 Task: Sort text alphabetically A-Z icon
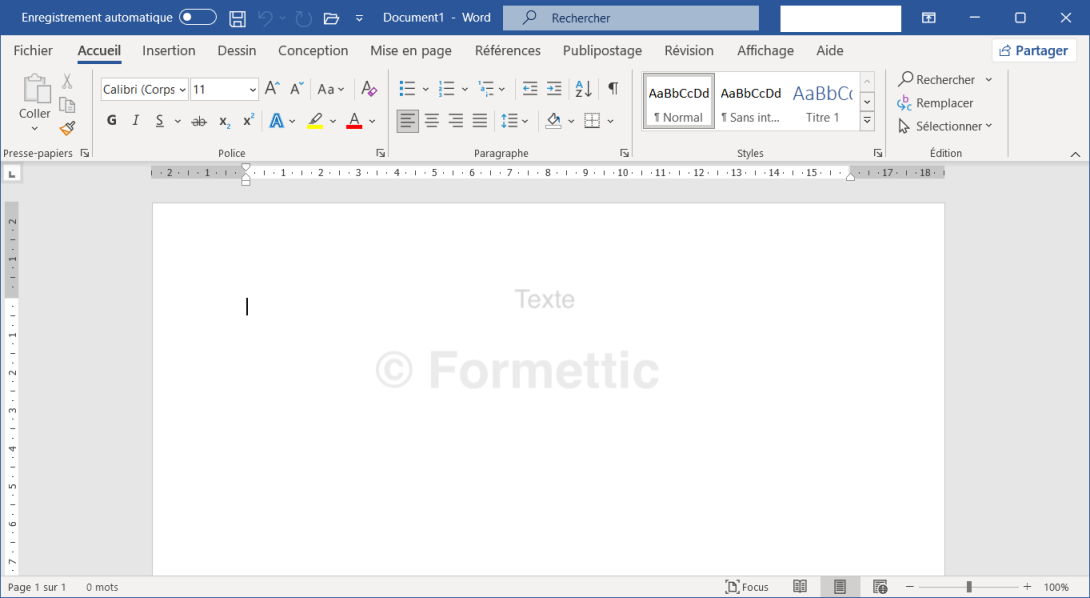pos(584,89)
